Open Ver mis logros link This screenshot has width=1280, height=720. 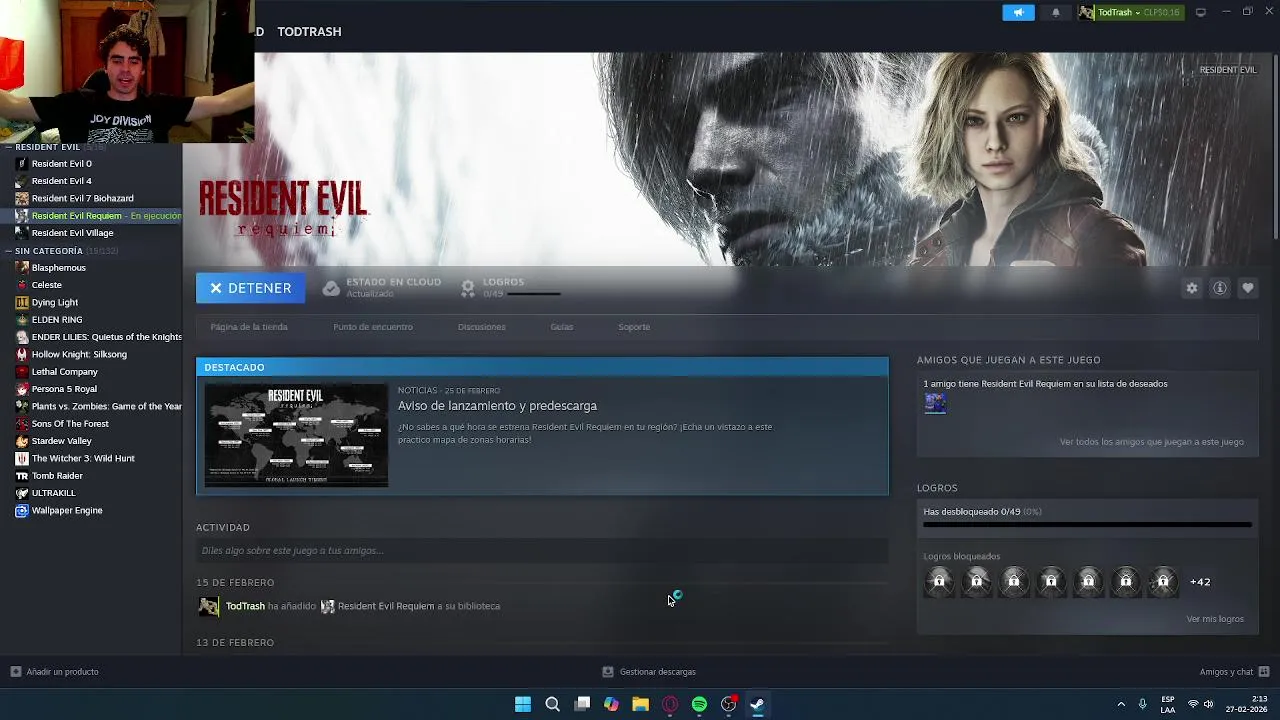(1215, 619)
